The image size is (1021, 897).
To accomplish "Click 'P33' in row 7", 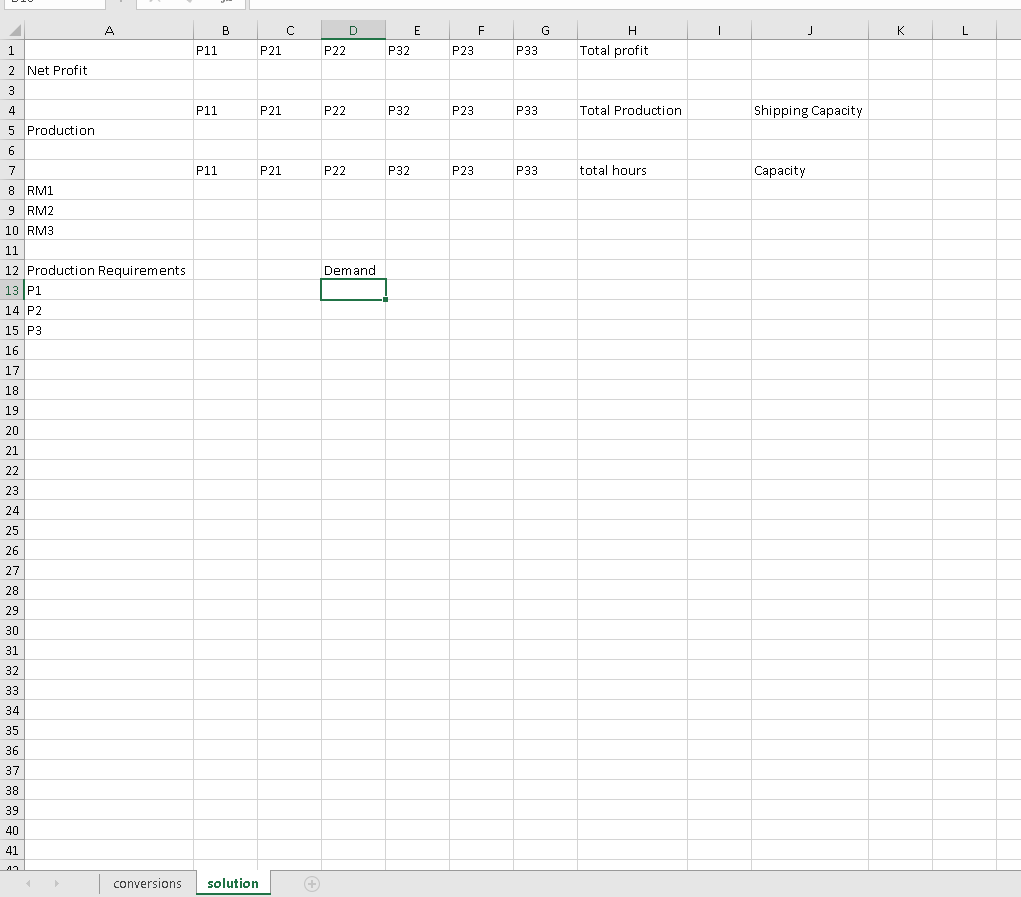I will 545,170.
